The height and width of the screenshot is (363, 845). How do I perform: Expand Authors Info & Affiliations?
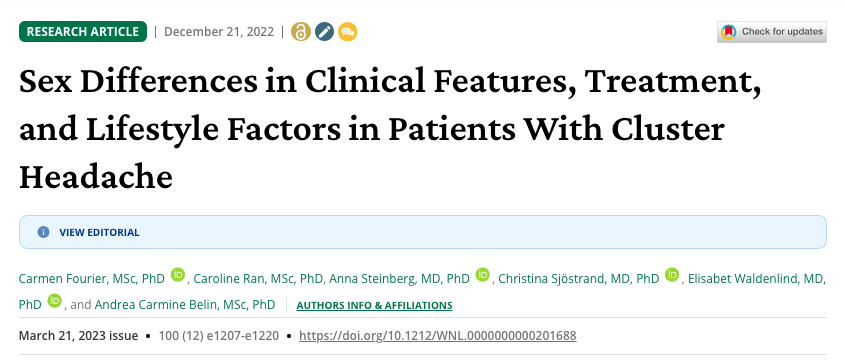(375, 305)
